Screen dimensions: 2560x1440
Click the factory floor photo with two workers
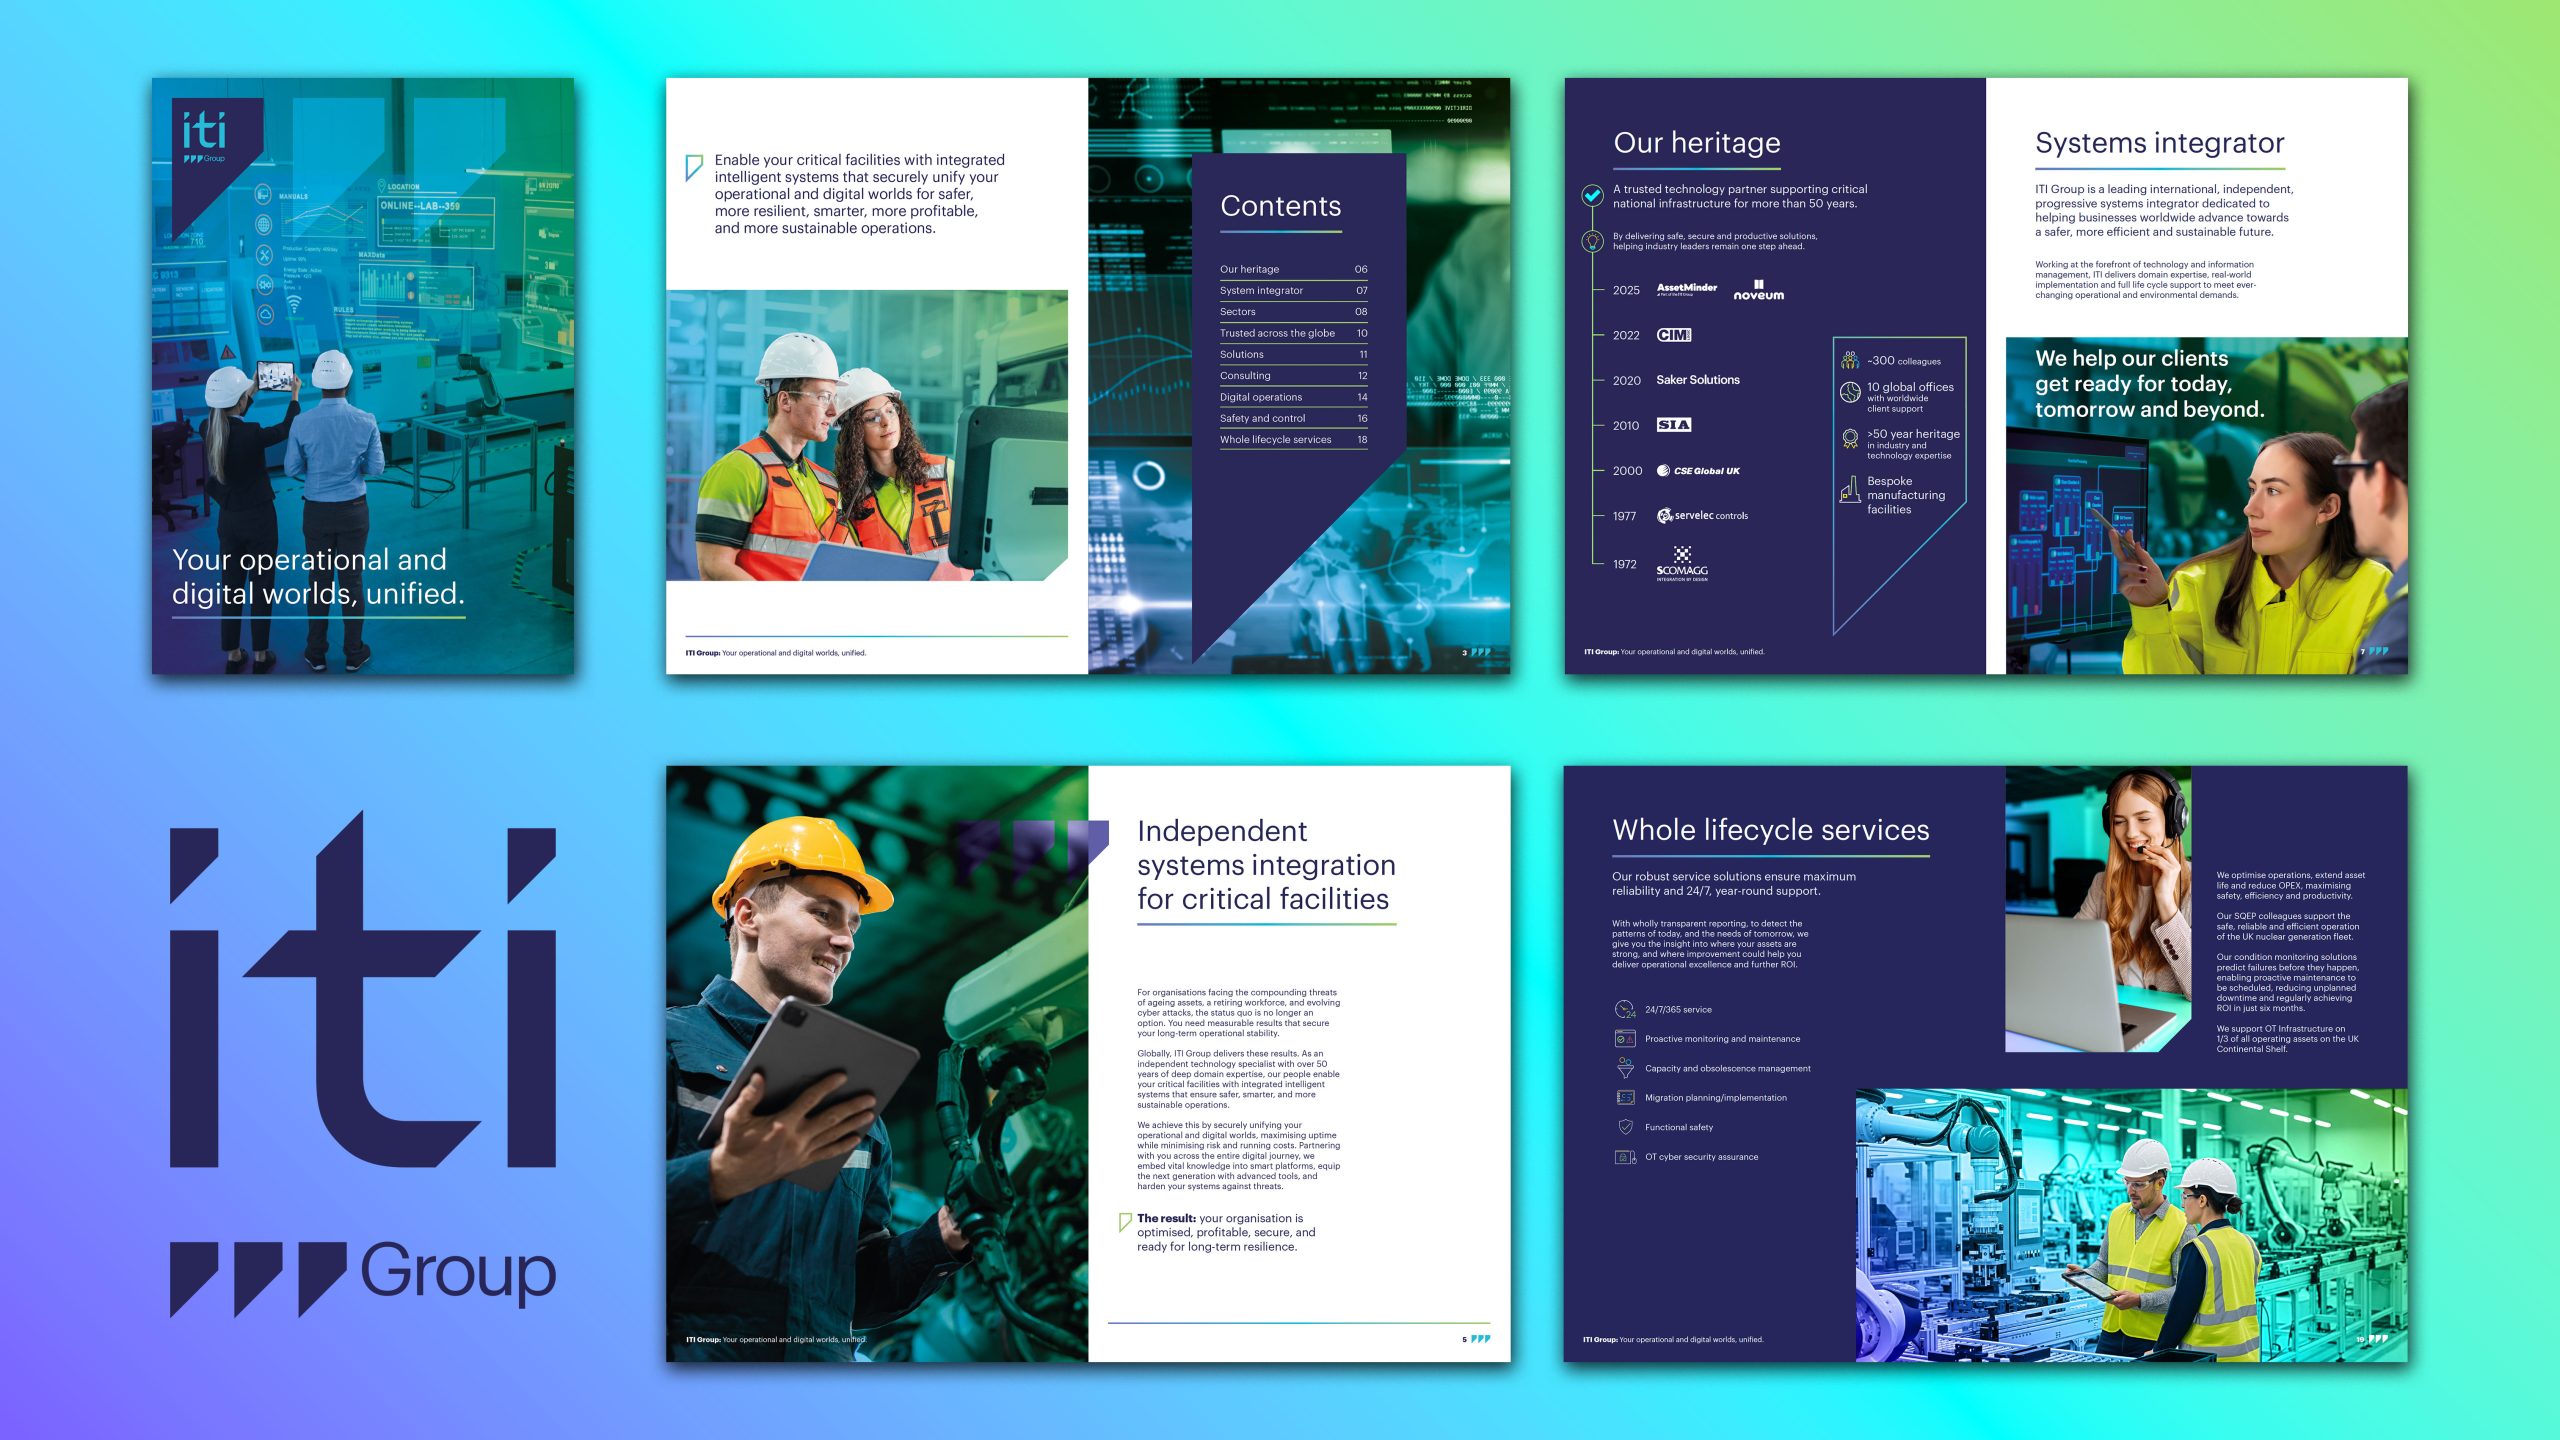coord(2132,1225)
